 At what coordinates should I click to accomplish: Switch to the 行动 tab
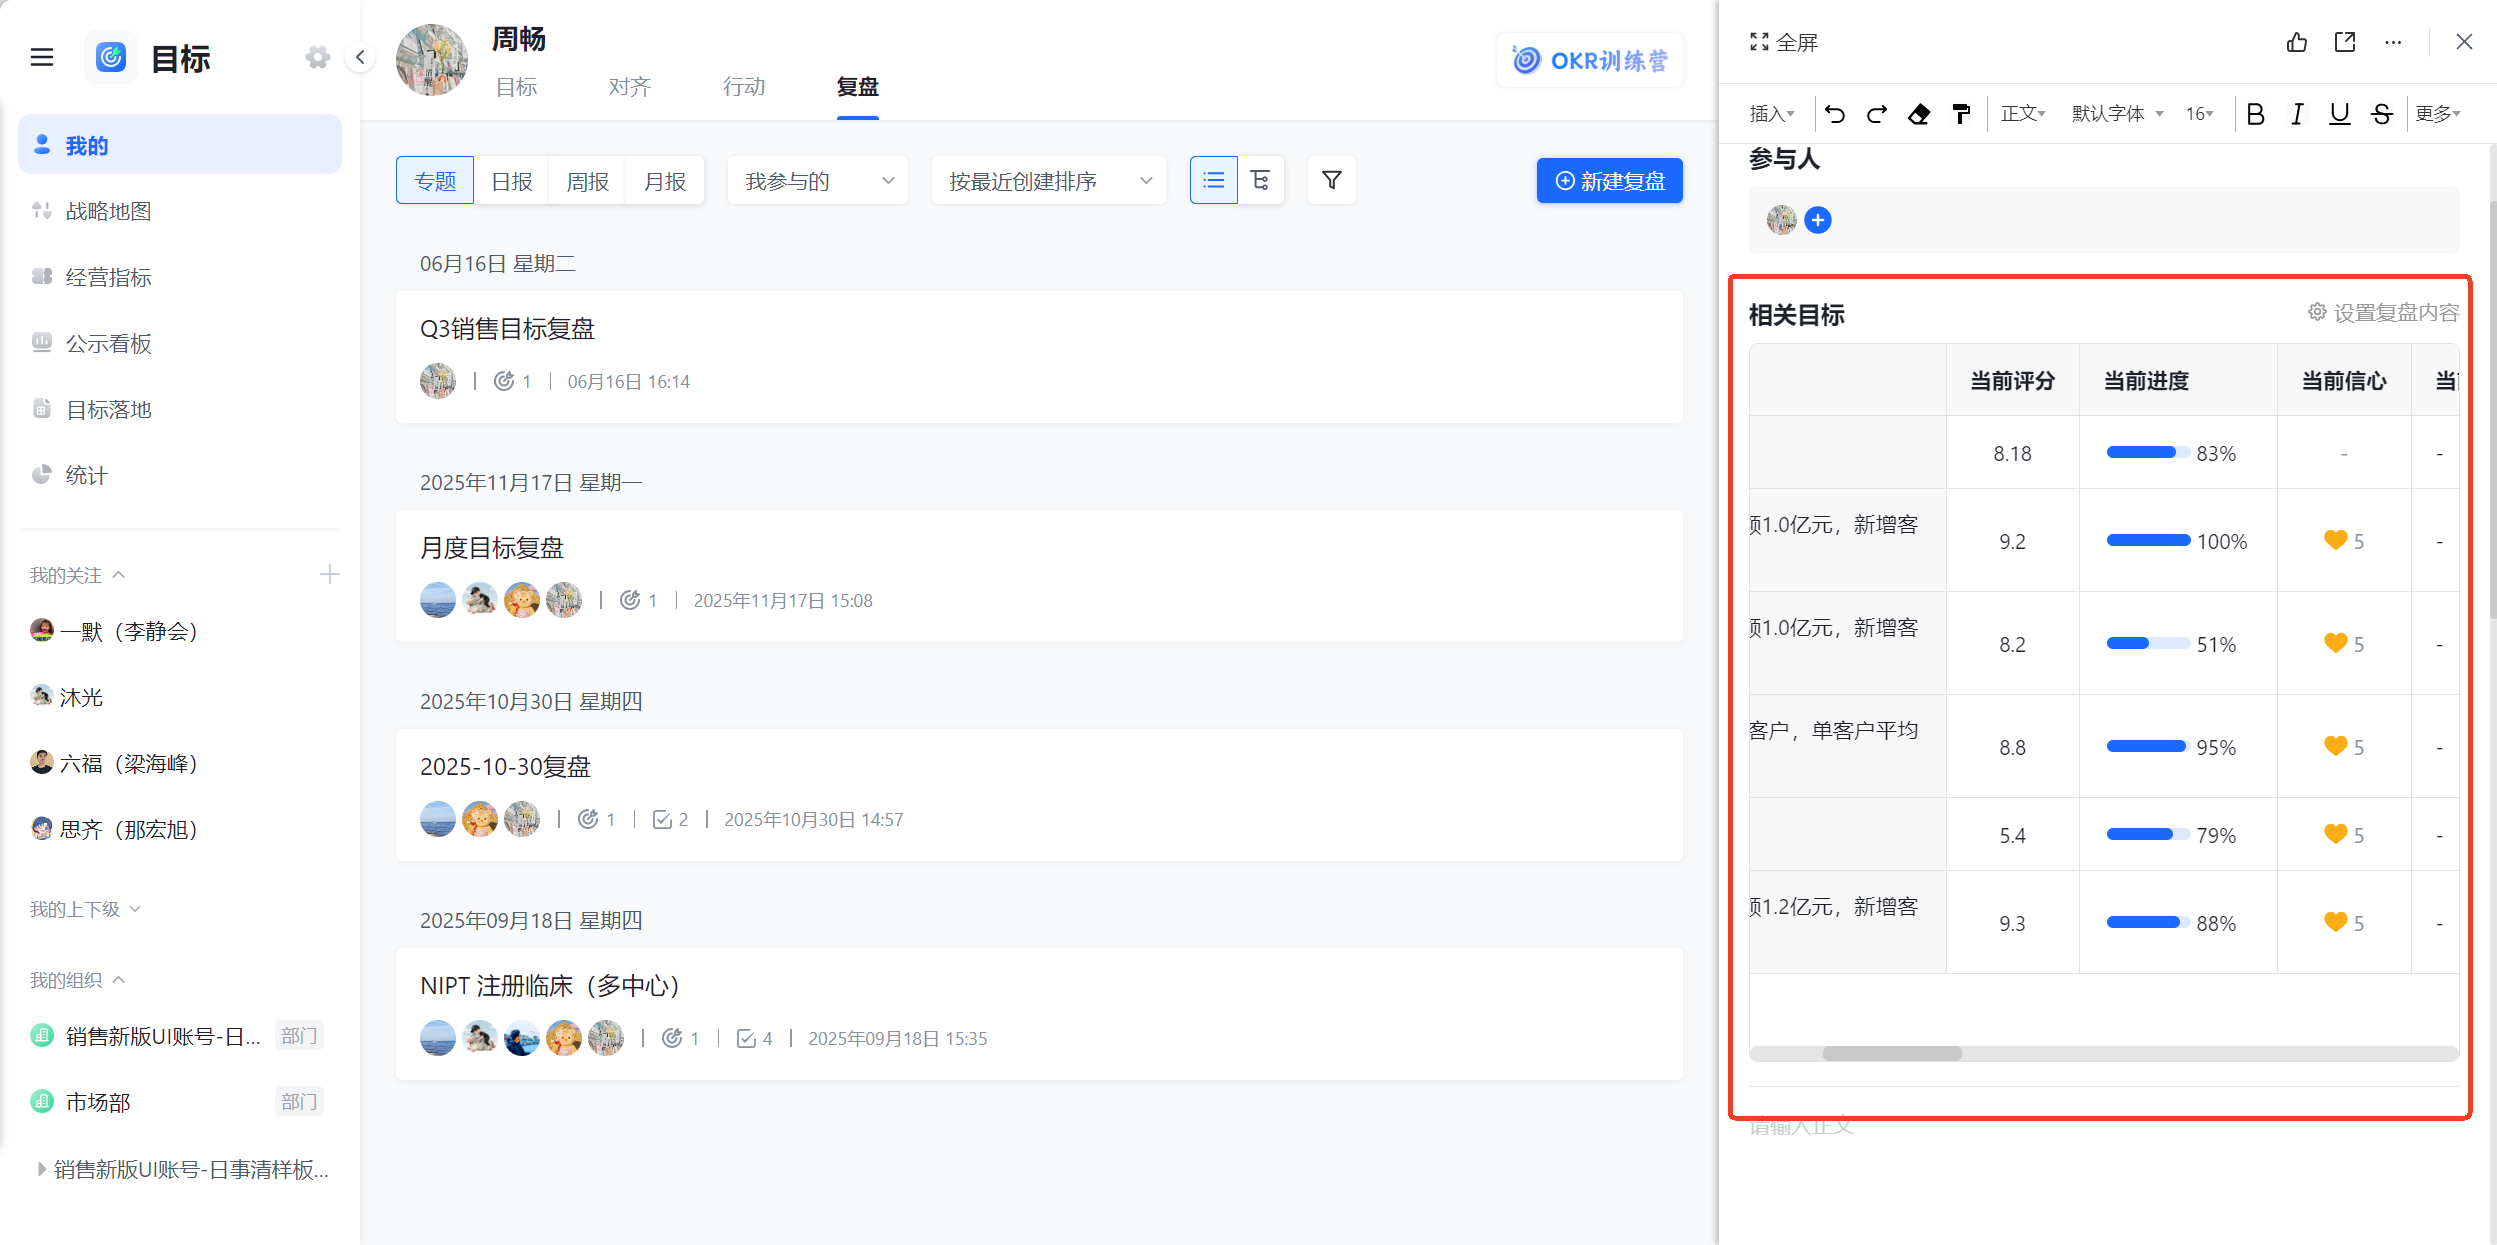744,87
